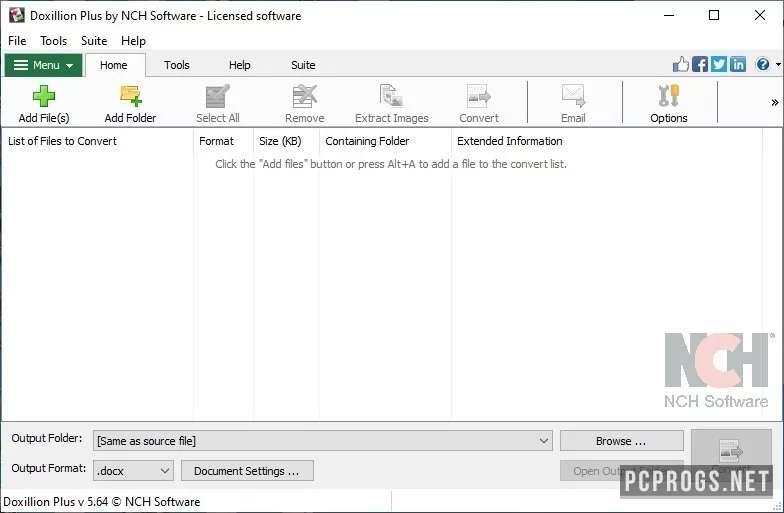
Task: Click the Doxillion Plus v 5.64 status text
Action: [x=102, y=502]
